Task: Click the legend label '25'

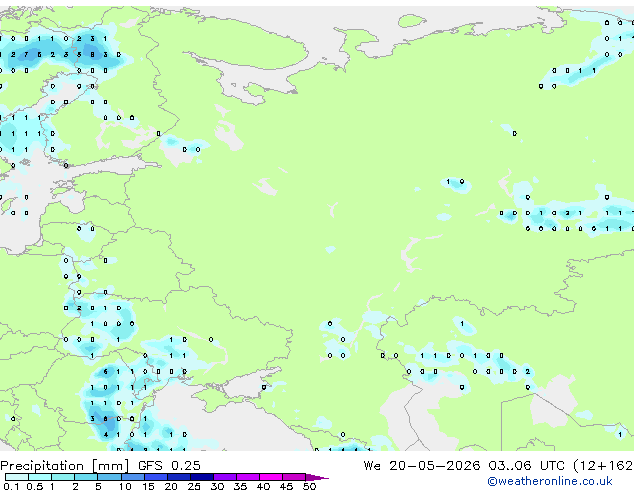Action: [x=194, y=486]
